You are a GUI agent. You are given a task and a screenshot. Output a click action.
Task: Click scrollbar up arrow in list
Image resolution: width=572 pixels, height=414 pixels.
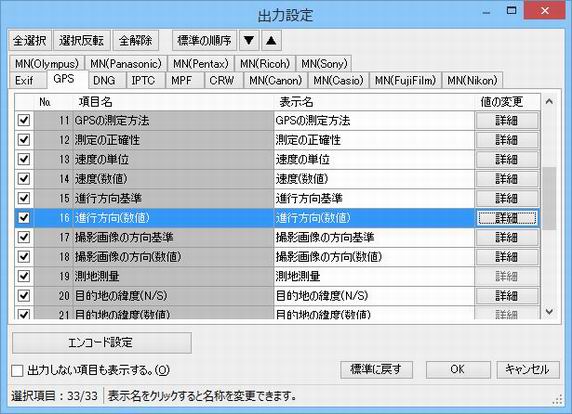[549, 102]
